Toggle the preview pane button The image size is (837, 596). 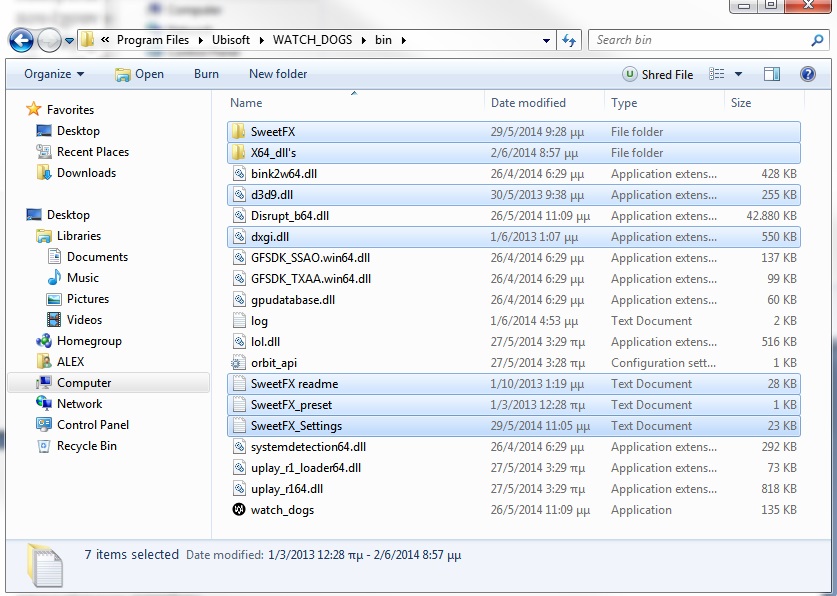[x=772, y=74]
